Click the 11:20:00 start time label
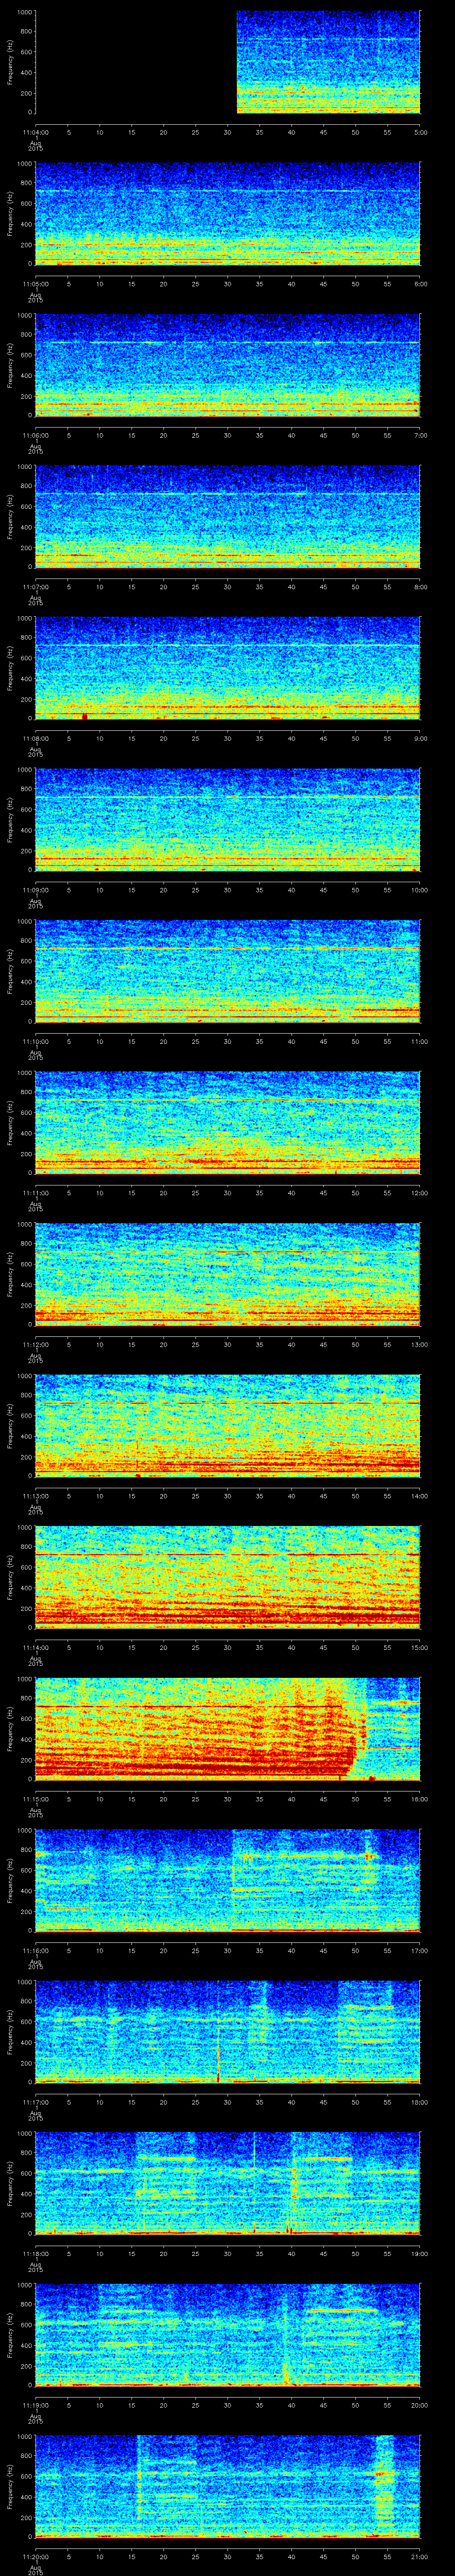This screenshot has height=2576, width=455. pyautogui.click(x=35, y=2556)
